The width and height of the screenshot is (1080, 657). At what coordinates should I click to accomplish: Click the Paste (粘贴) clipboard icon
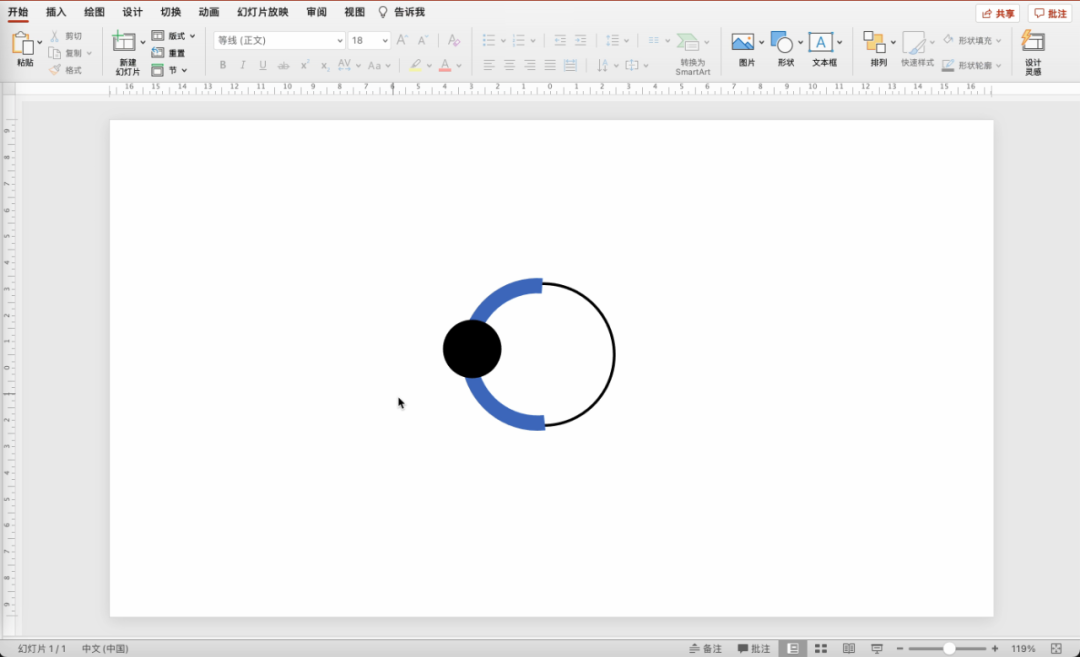click(x=23, y=43)
